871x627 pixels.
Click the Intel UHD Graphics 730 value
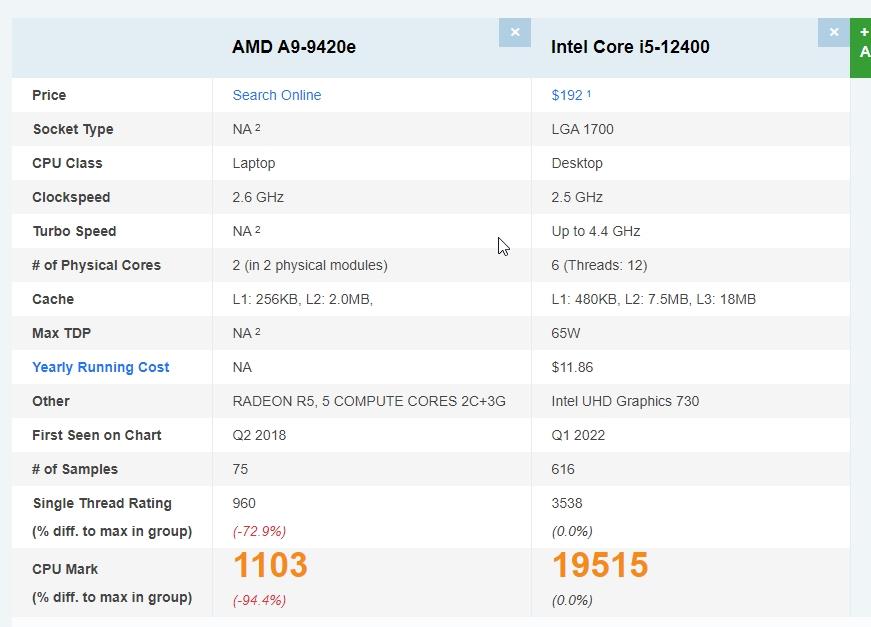pyautogui.click(x=625, y=401)
